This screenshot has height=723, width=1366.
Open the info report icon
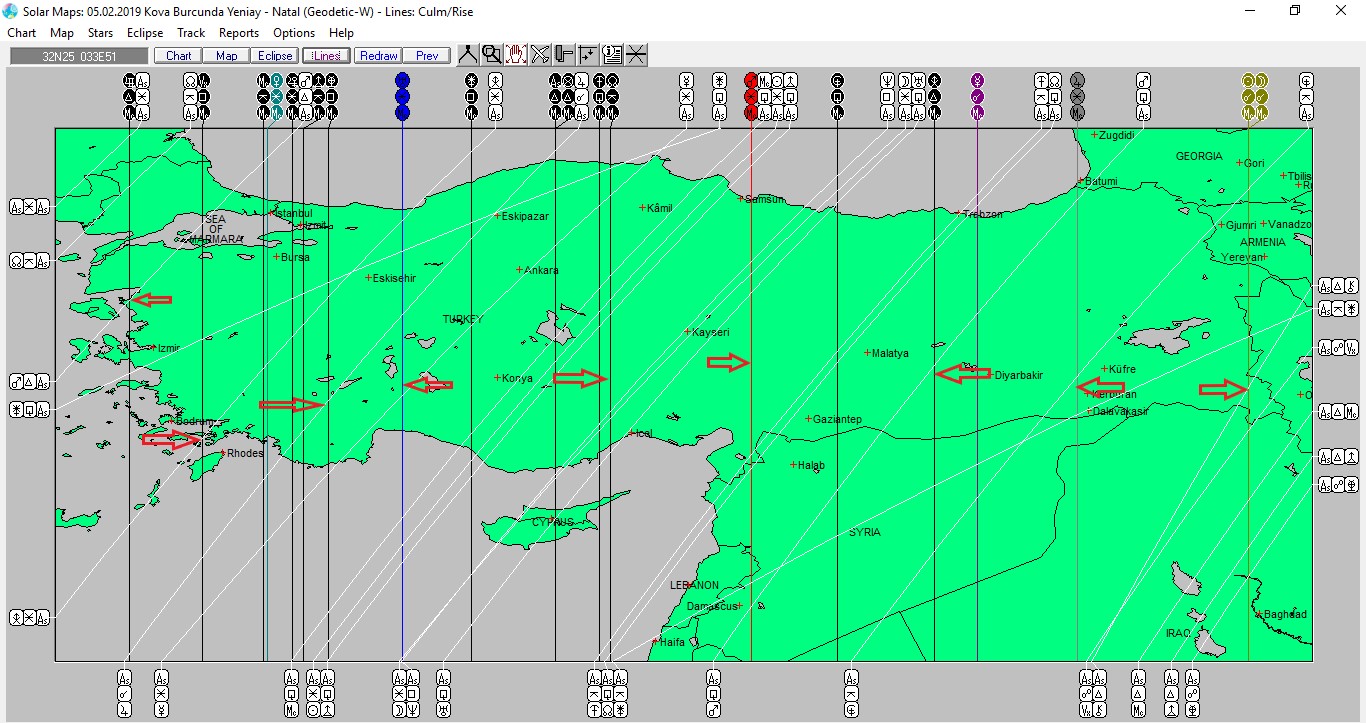click(x=612, y=55)
